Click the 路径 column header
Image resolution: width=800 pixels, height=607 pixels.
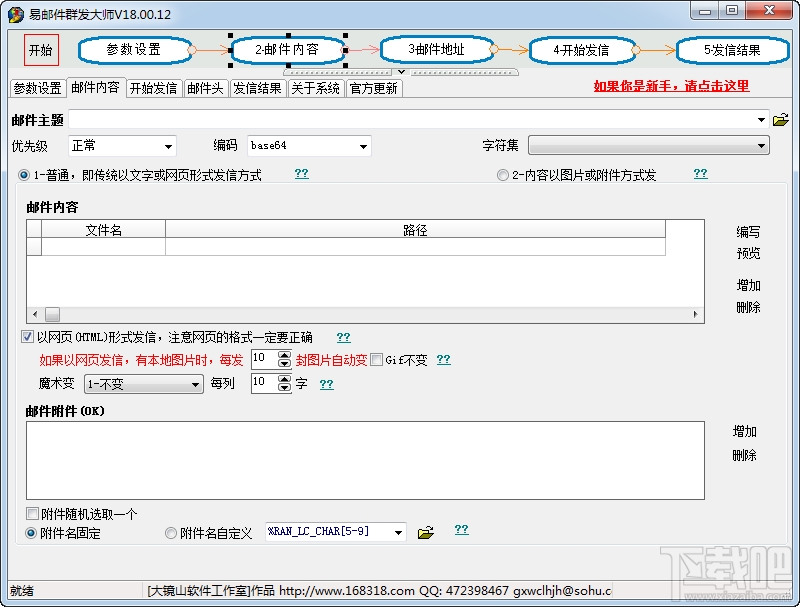pyautogui.click(x=415, y=230)
